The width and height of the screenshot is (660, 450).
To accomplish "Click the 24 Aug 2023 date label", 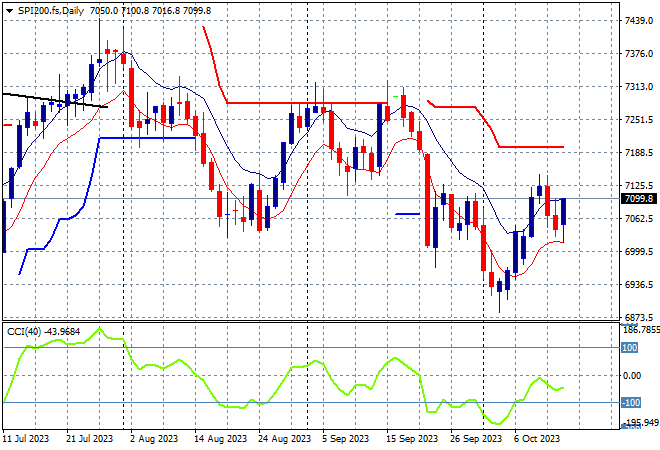I will [x=284, y=439].
